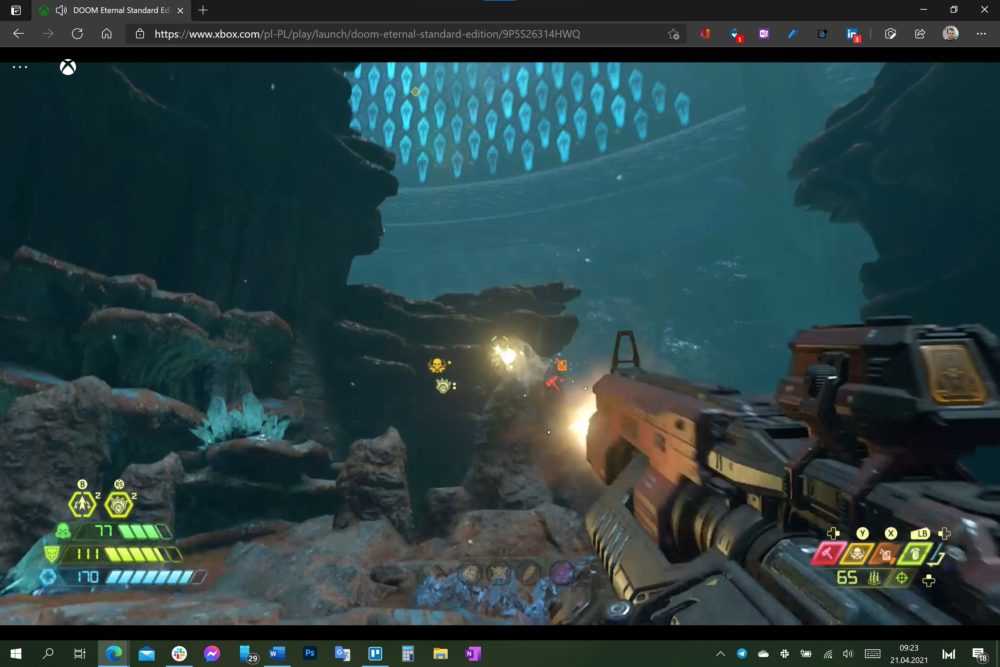
Task: Click the armor bar showing 111
Action: [x=112, y=554]
